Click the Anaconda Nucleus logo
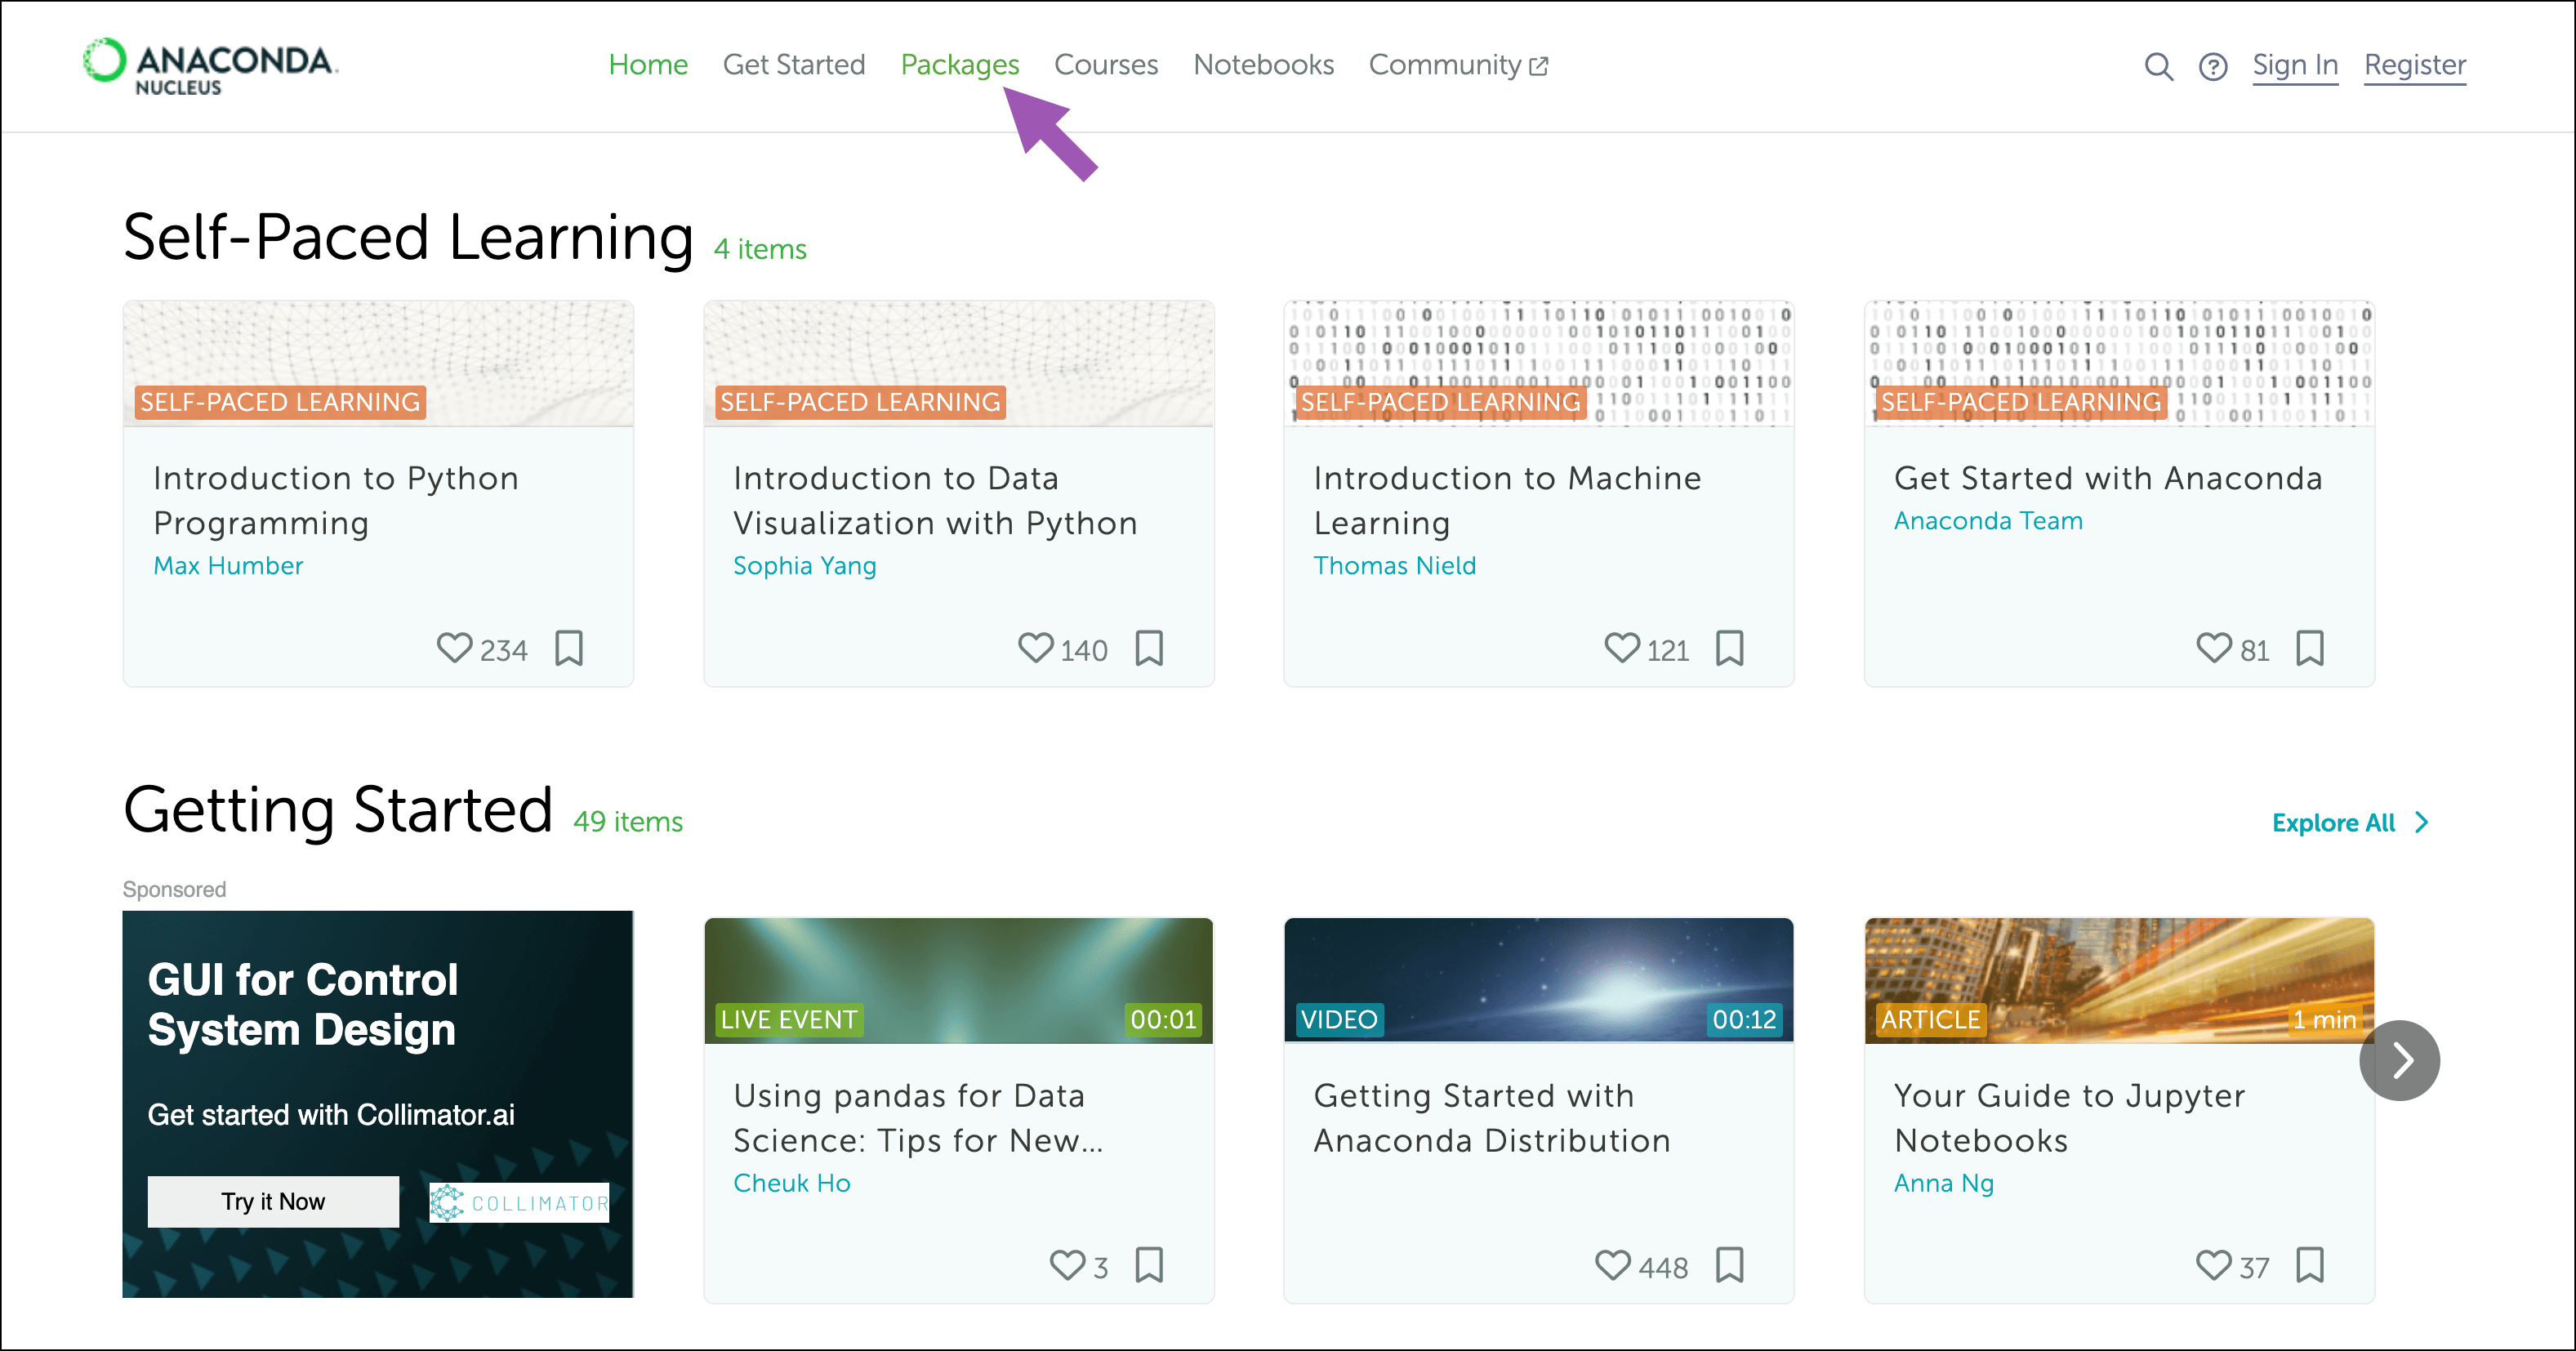 click(x=210, y=66)
